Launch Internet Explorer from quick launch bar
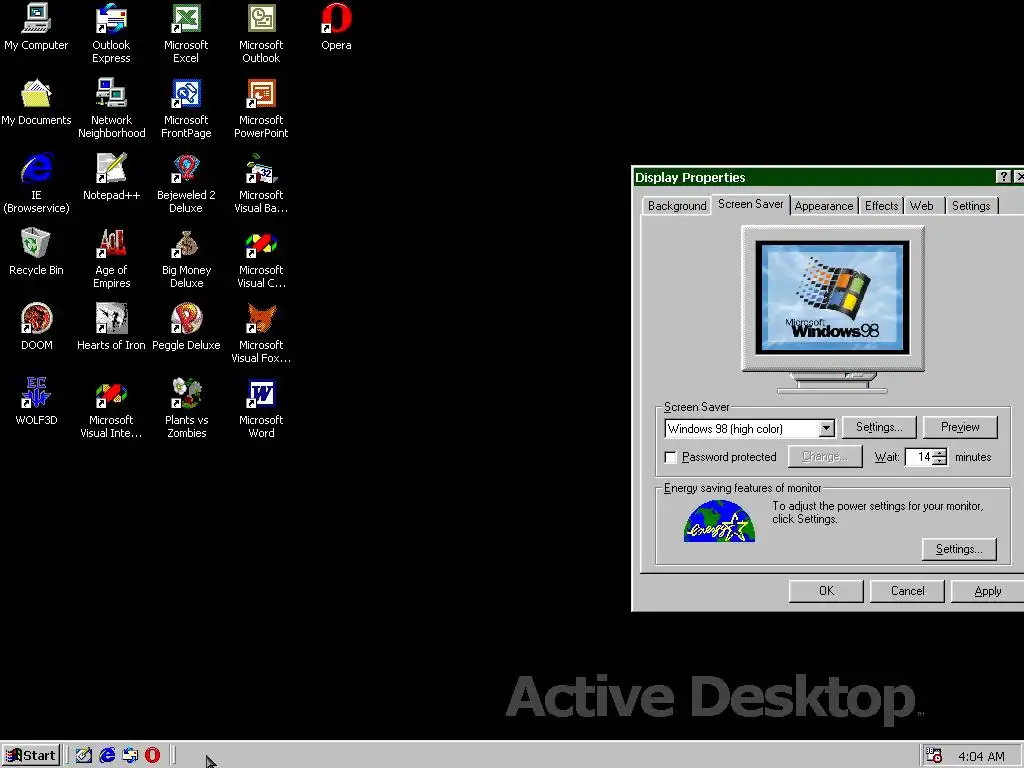Image resolution: width=1024 pixels, height=768 pixels. 107,756
